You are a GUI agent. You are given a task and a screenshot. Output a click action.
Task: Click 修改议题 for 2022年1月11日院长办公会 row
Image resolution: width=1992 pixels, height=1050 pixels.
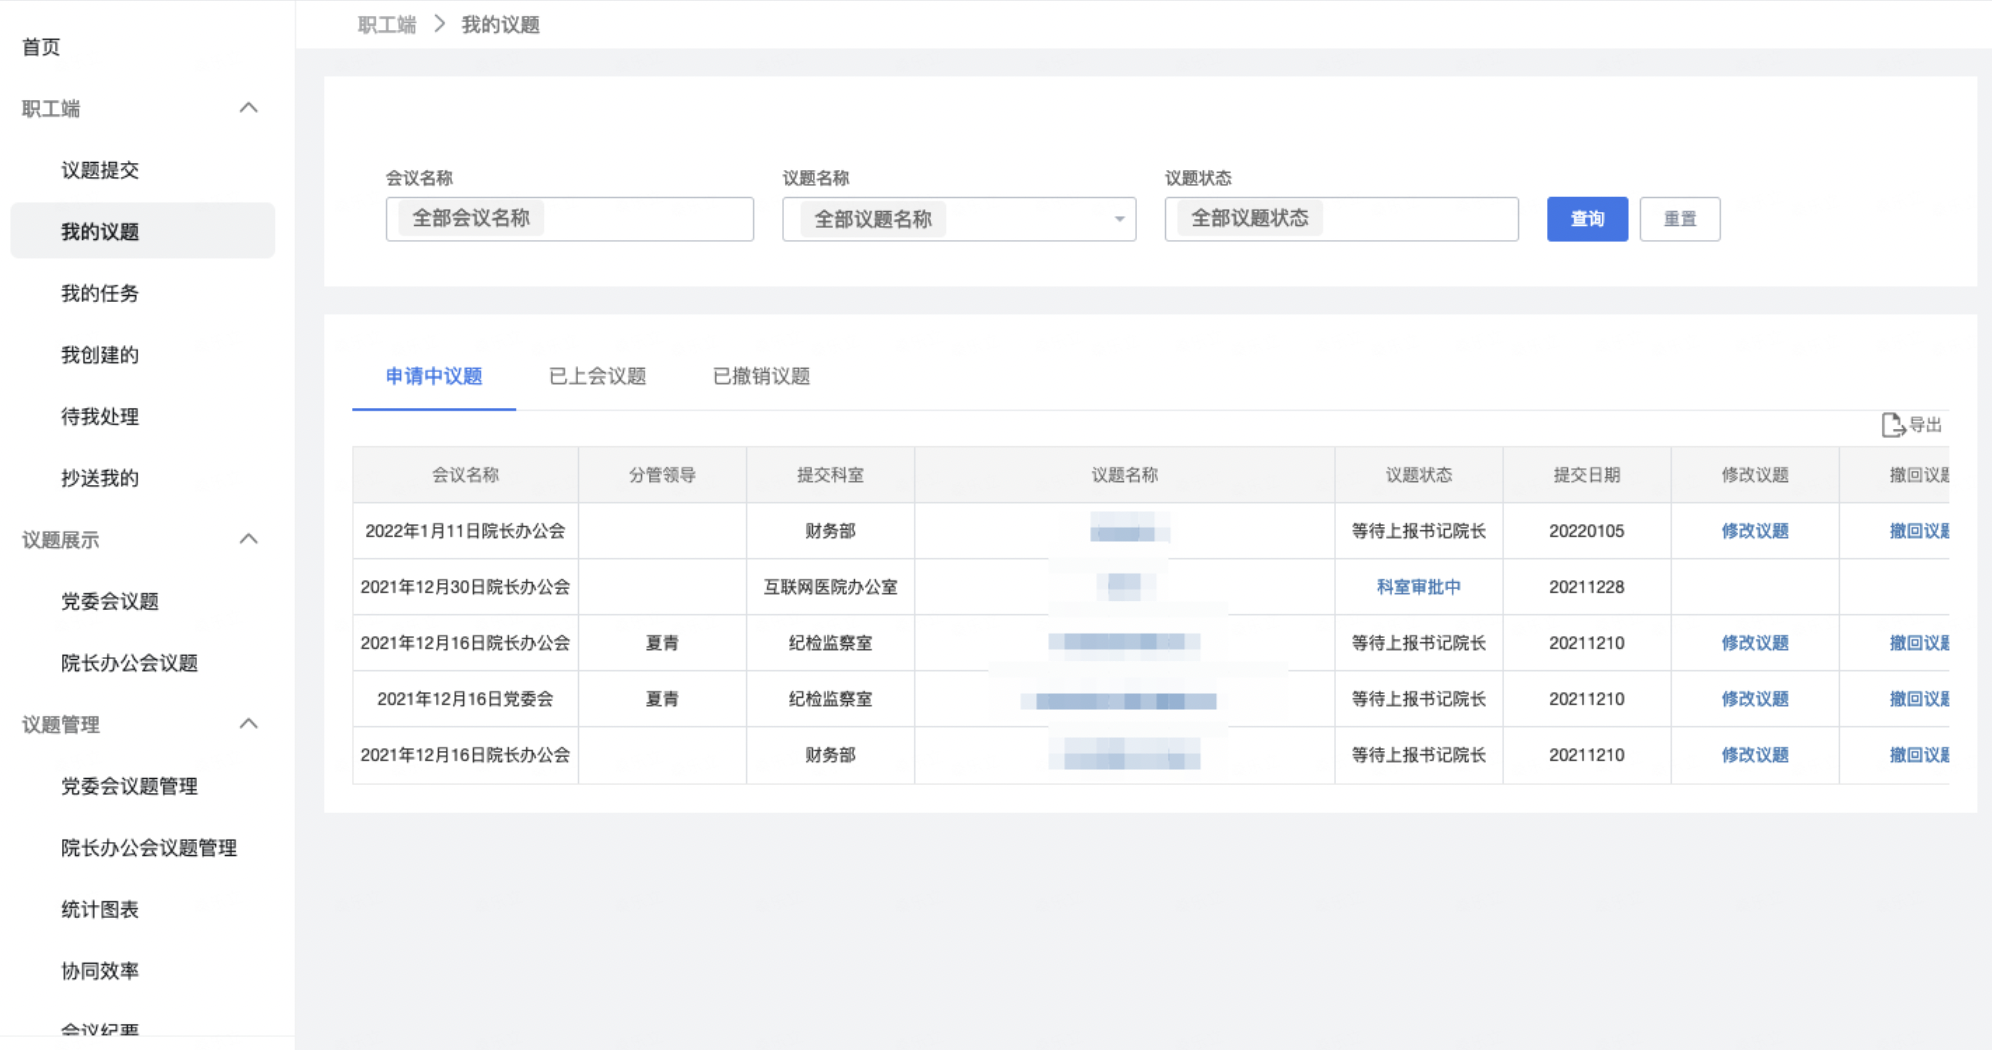point(1755,531)
